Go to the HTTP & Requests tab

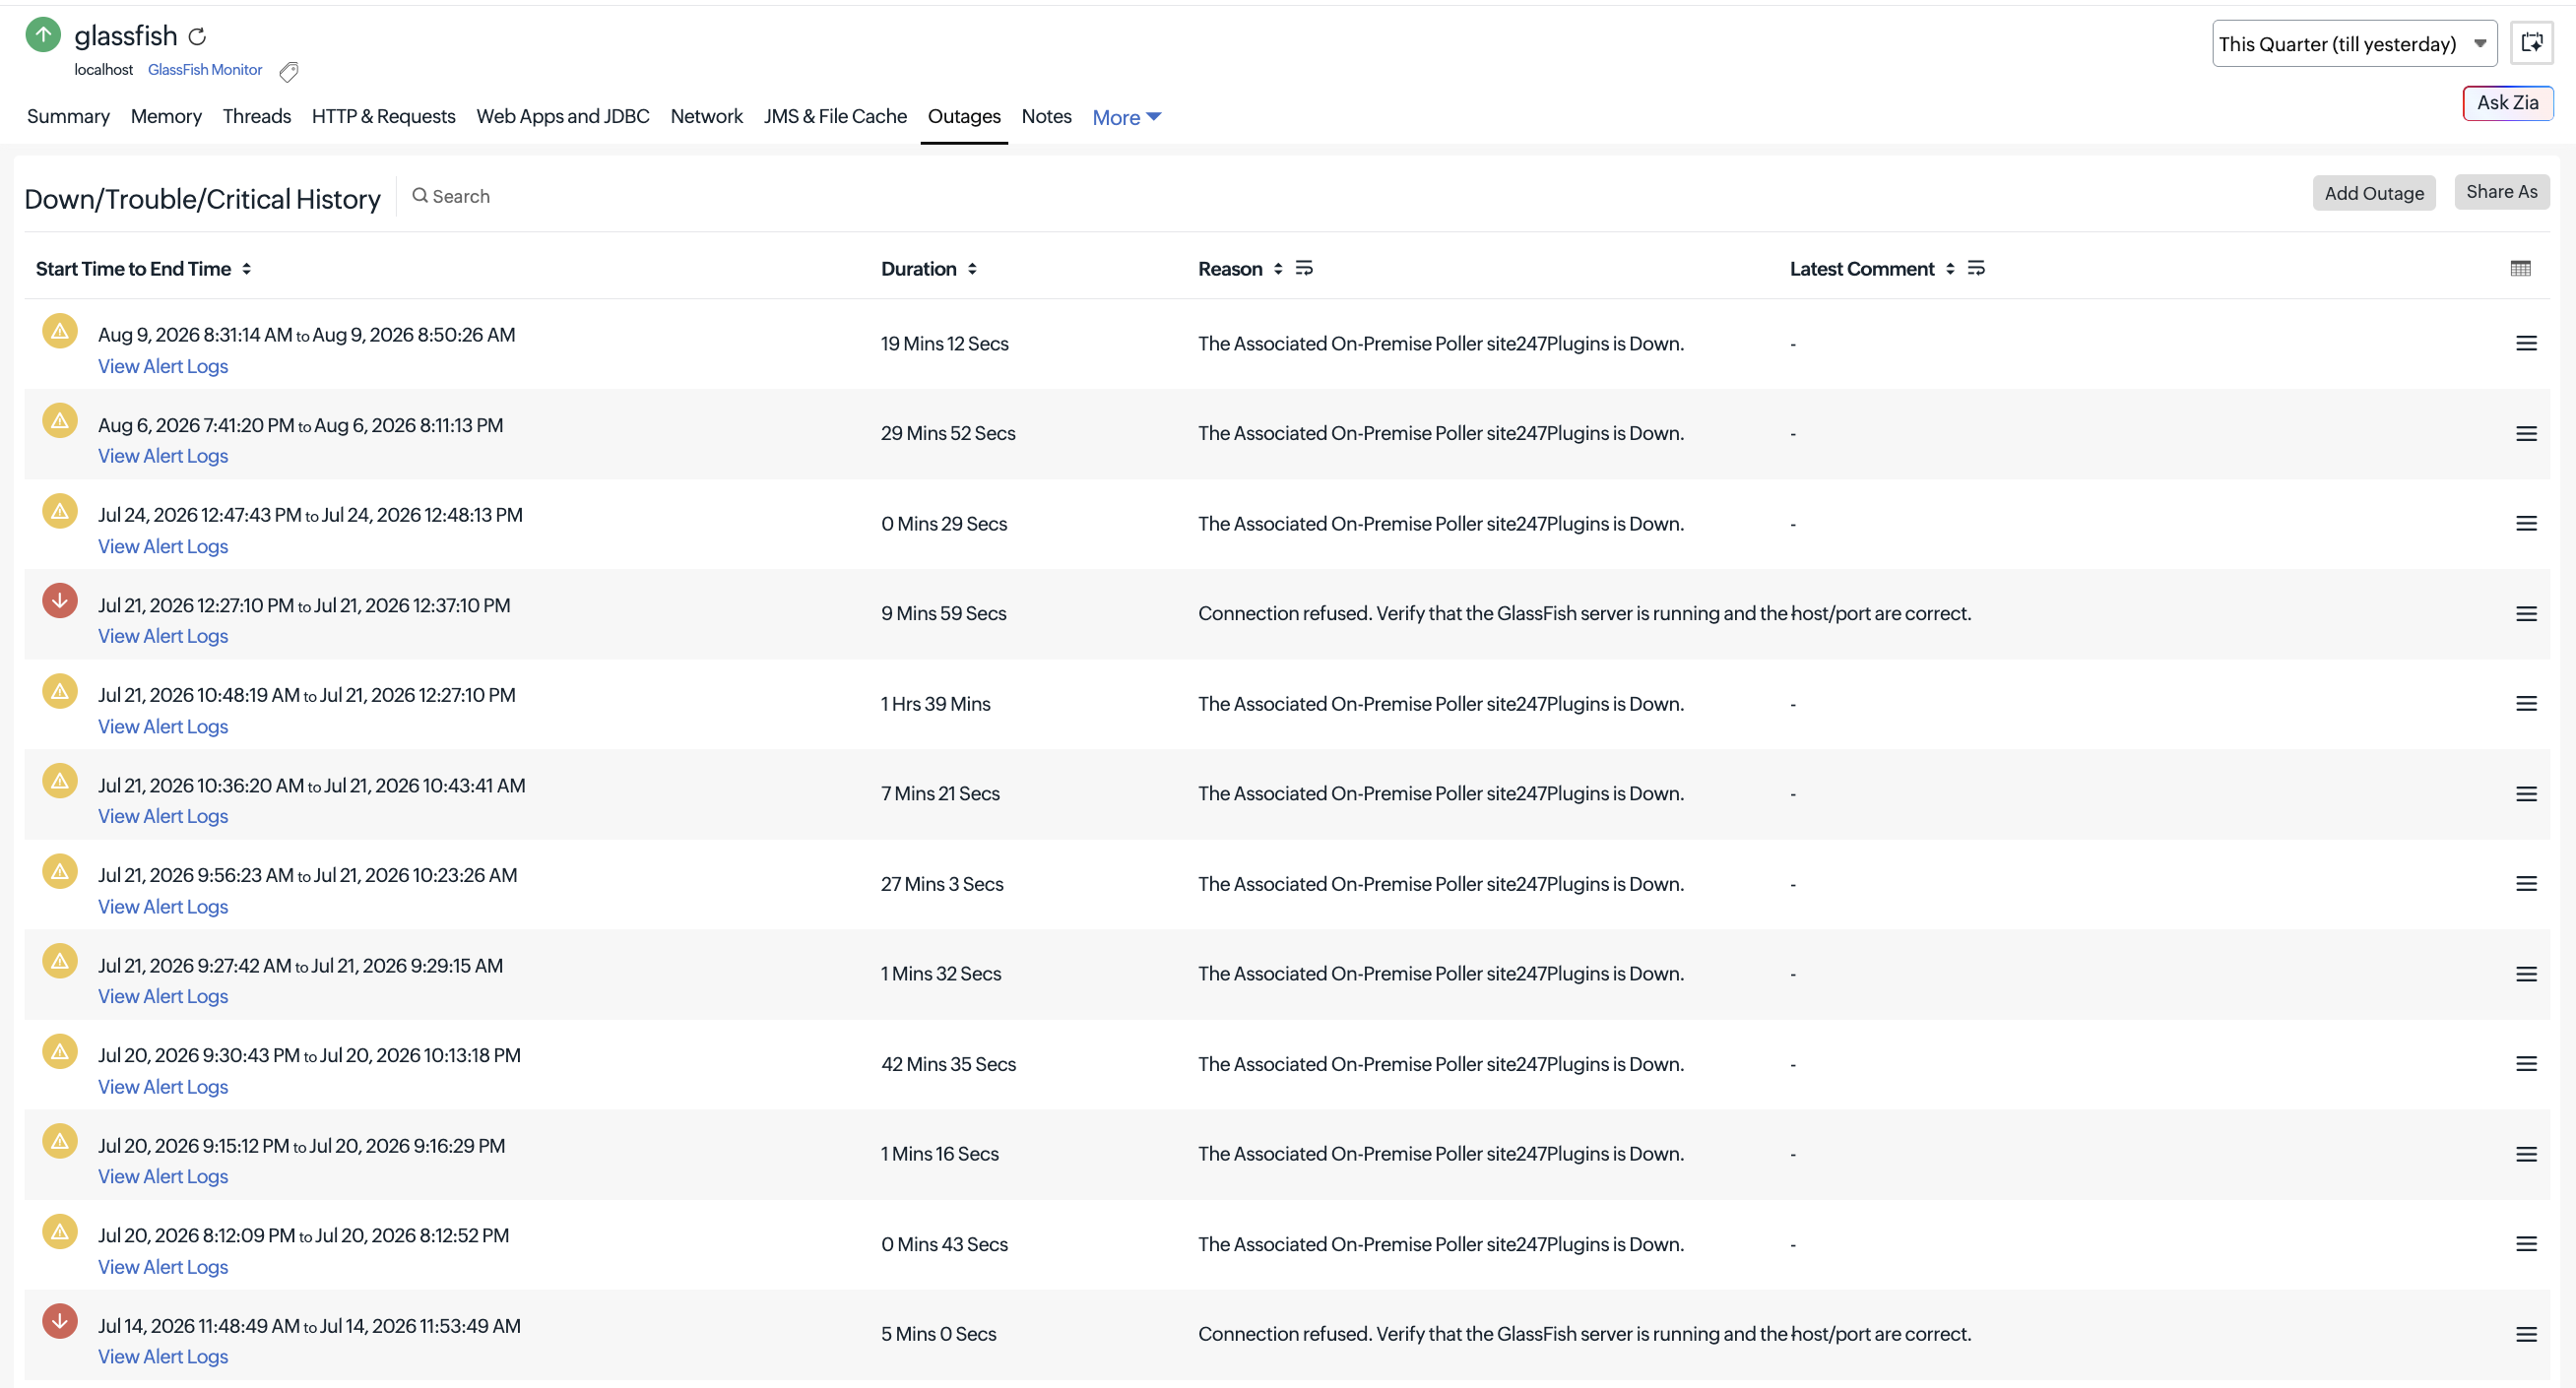click(x=384, y=116)
